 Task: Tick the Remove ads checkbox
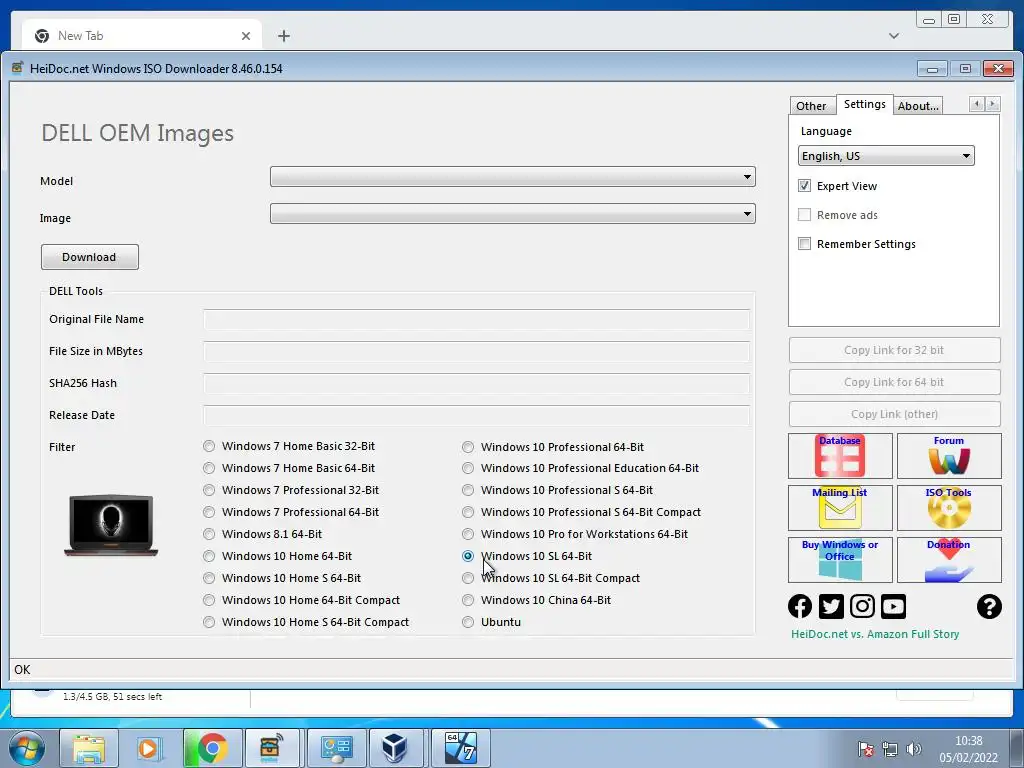click(805, 215)
